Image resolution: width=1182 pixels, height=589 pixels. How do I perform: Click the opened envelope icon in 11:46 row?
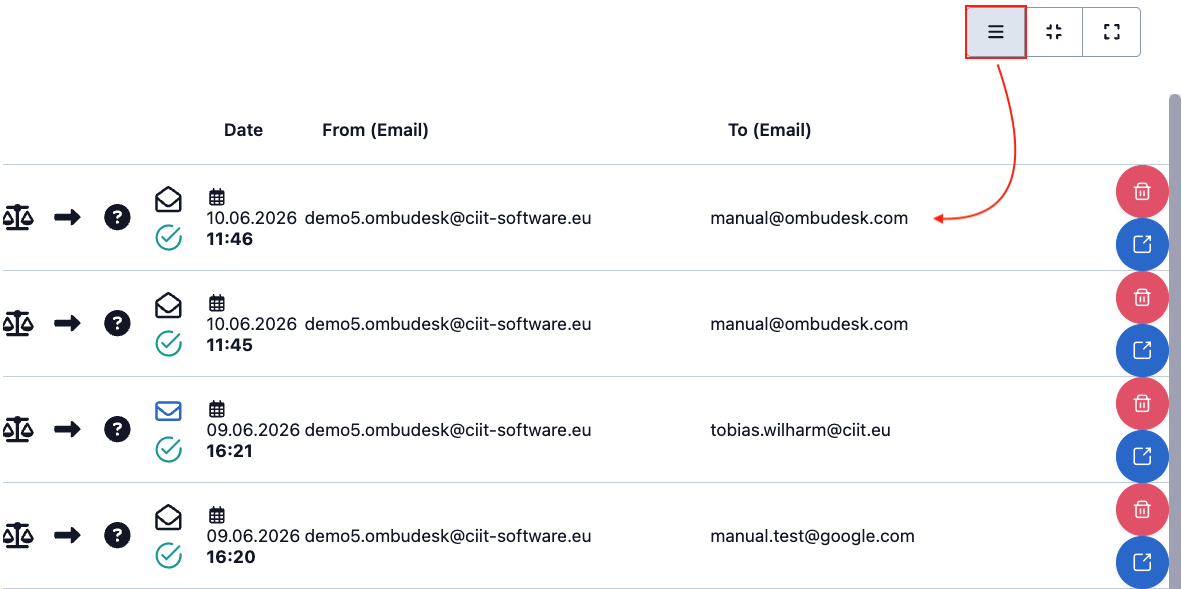[x=168, y=199]
